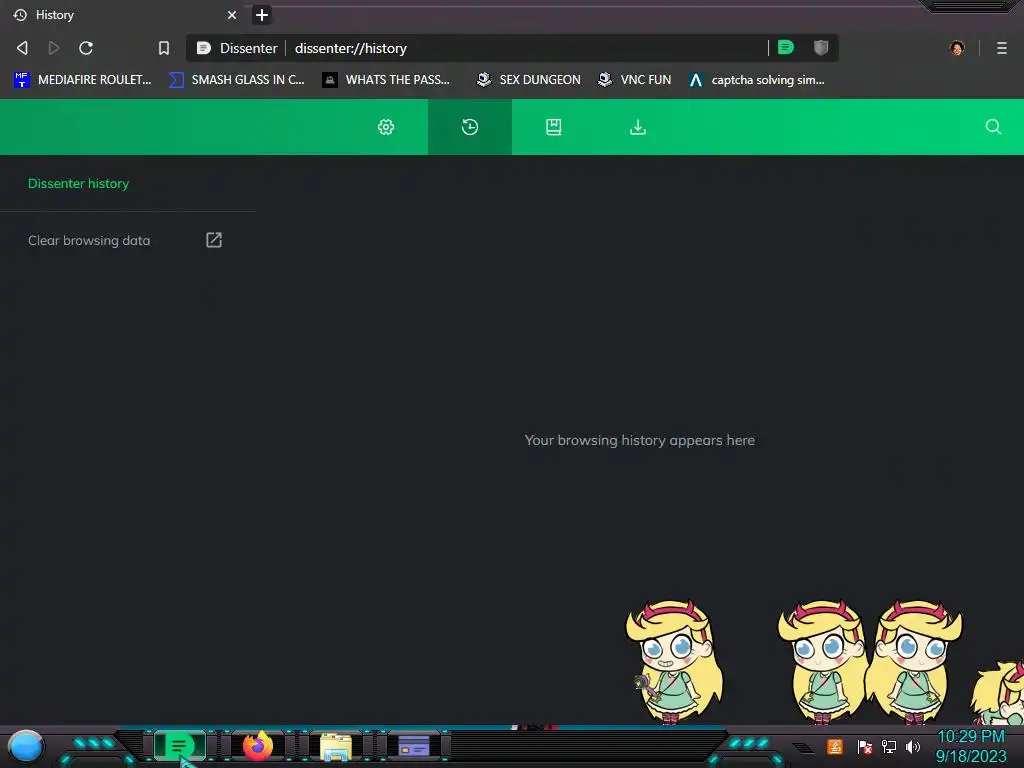Open the SMASH GLASS IN C... bookmark

point(236,80)
